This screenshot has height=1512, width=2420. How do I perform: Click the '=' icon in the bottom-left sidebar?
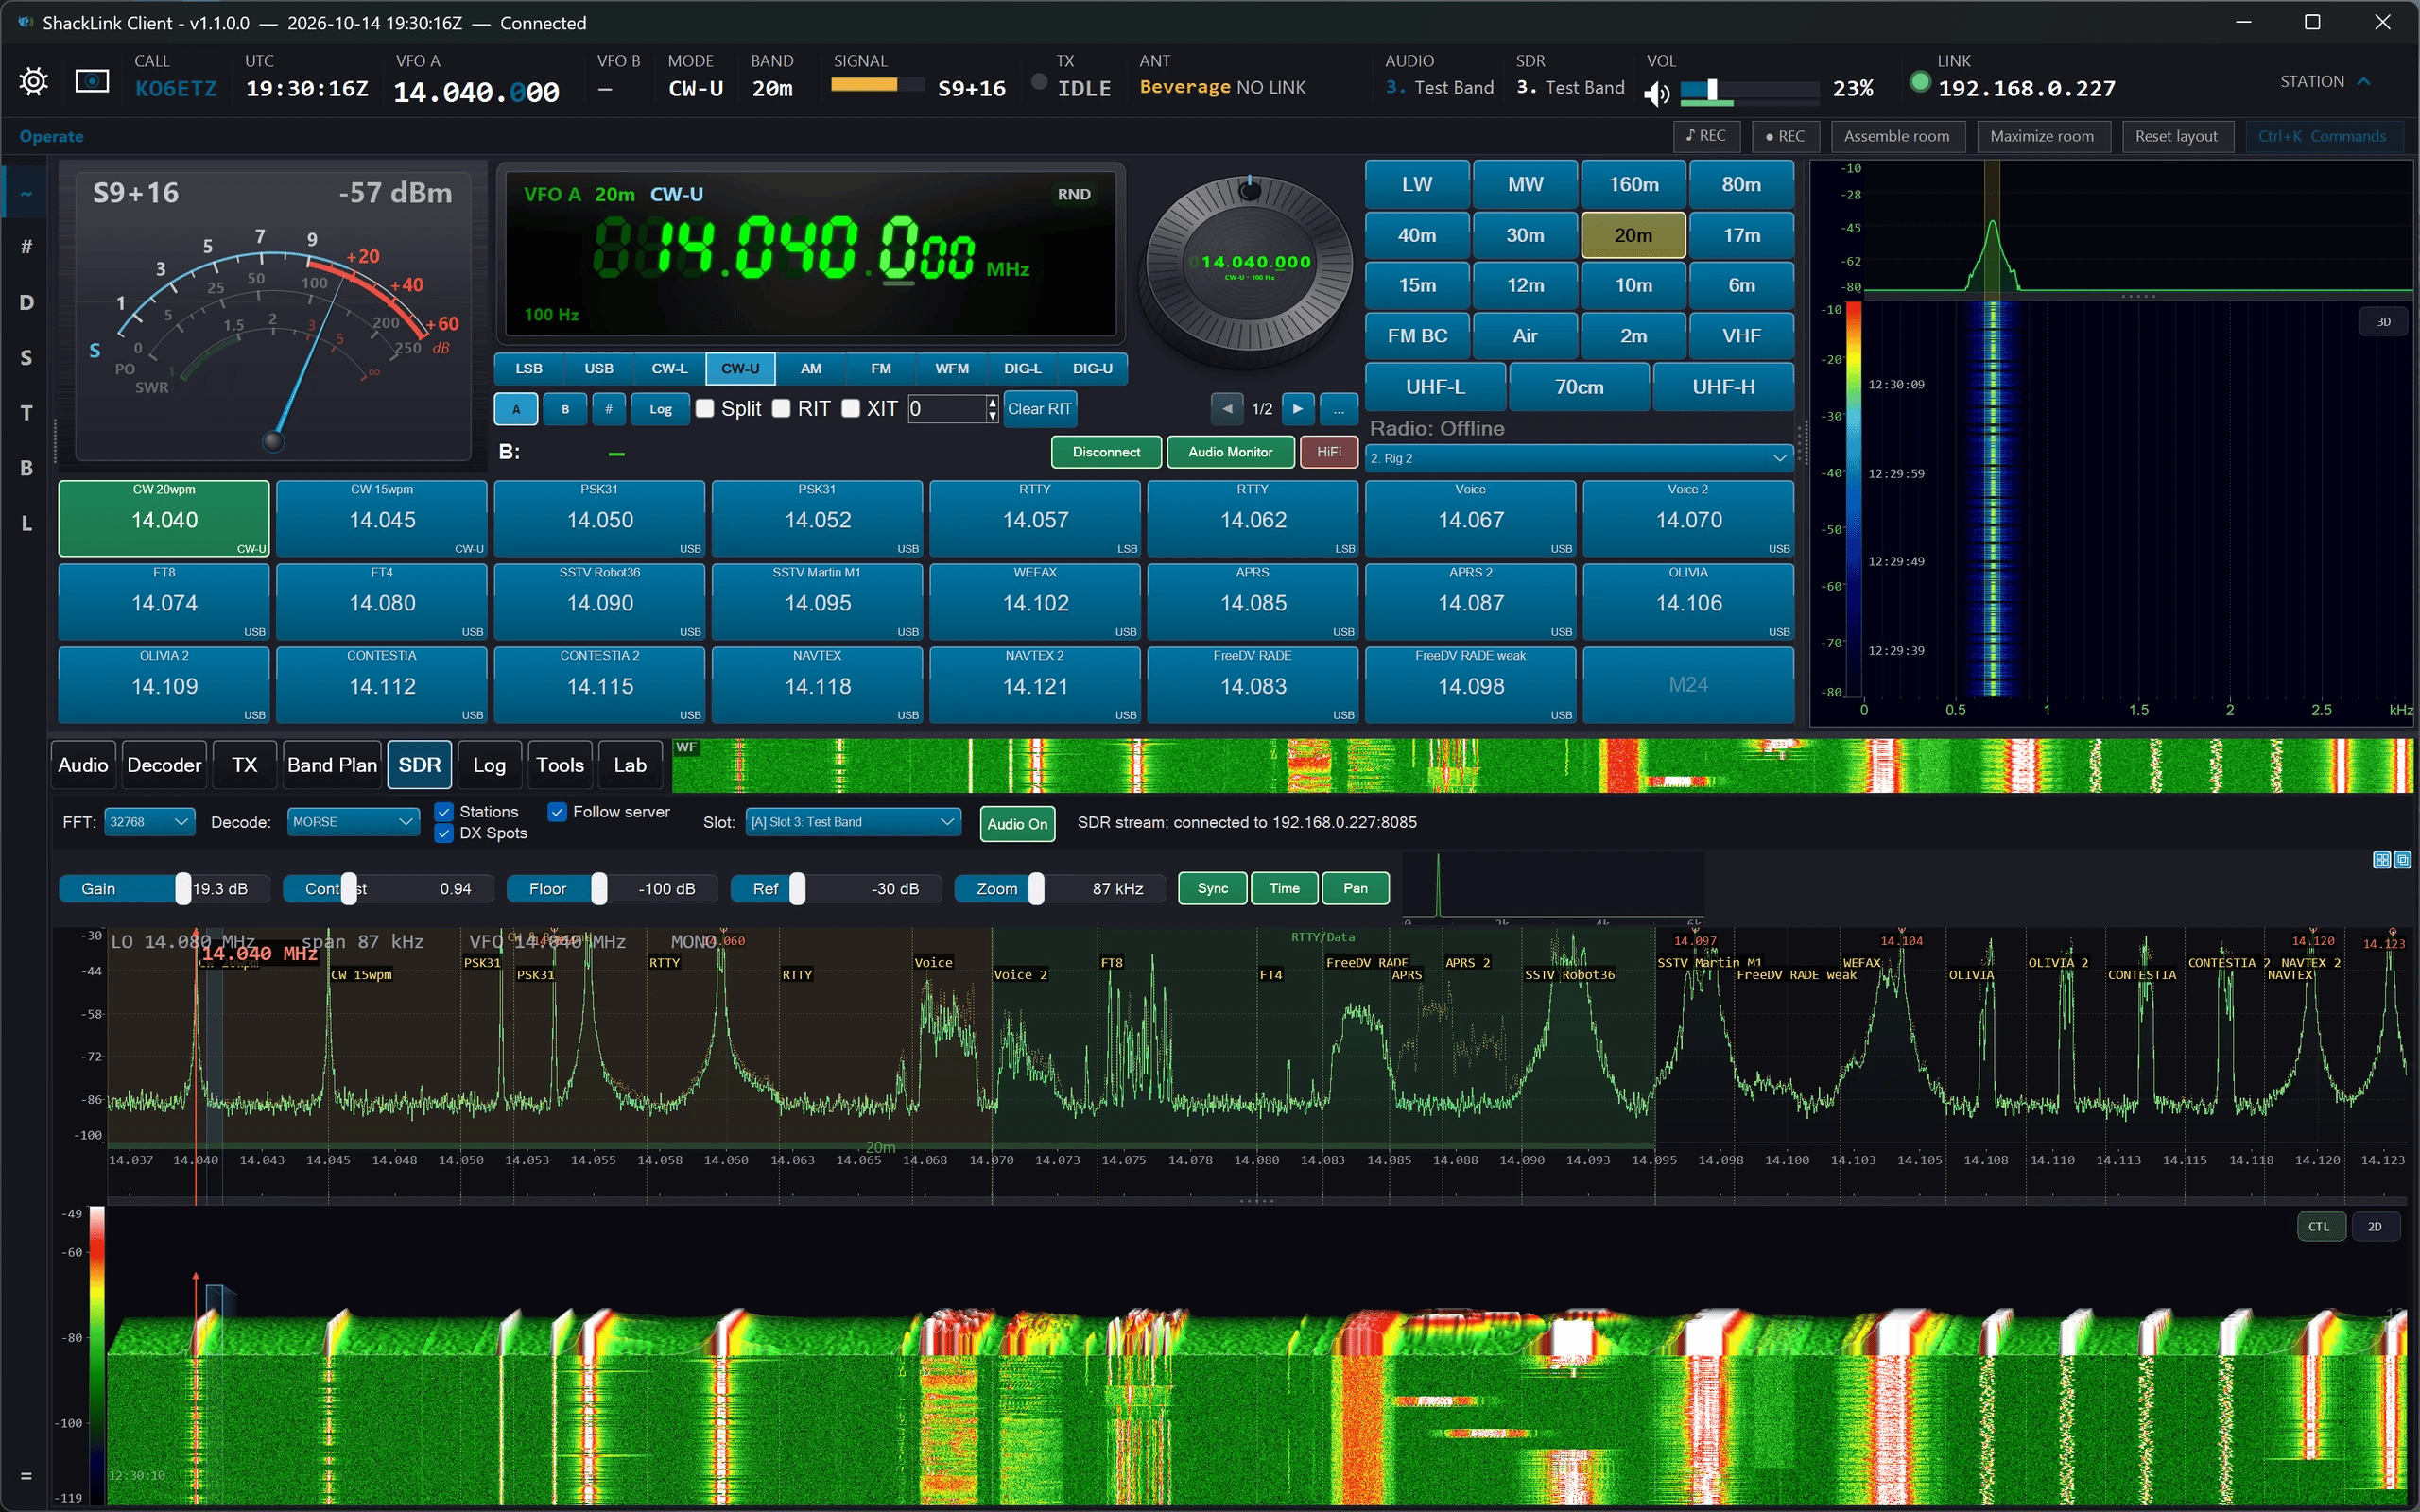(x=26, y=1475)
